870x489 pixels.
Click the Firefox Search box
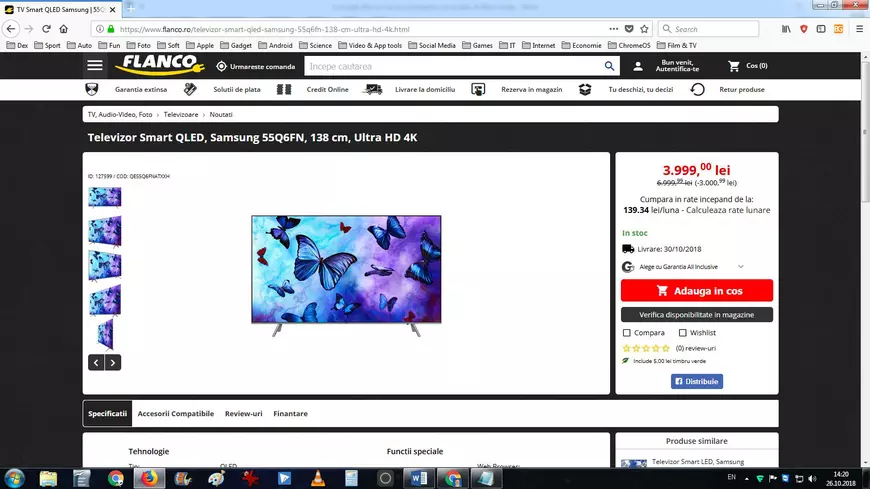point(709,29)
